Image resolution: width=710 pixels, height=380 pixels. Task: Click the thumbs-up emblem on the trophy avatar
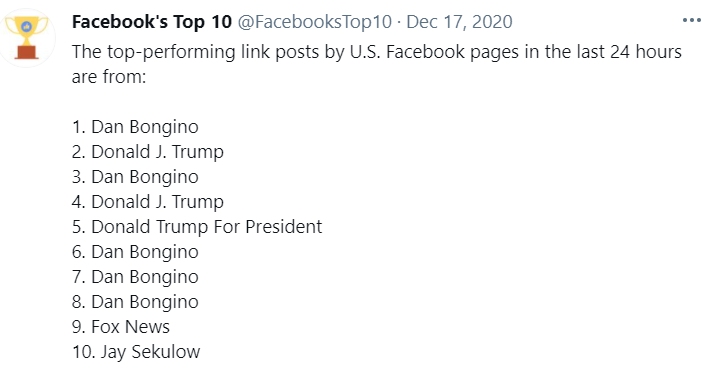(27, 26)
